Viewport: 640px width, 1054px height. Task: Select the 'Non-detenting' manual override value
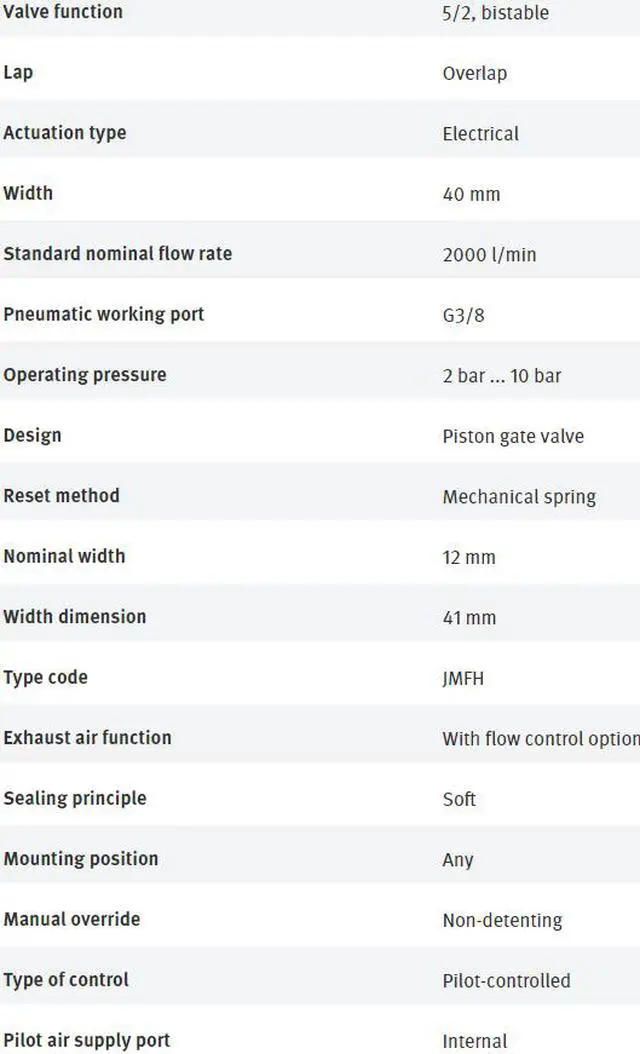click(x=502, y=920)
